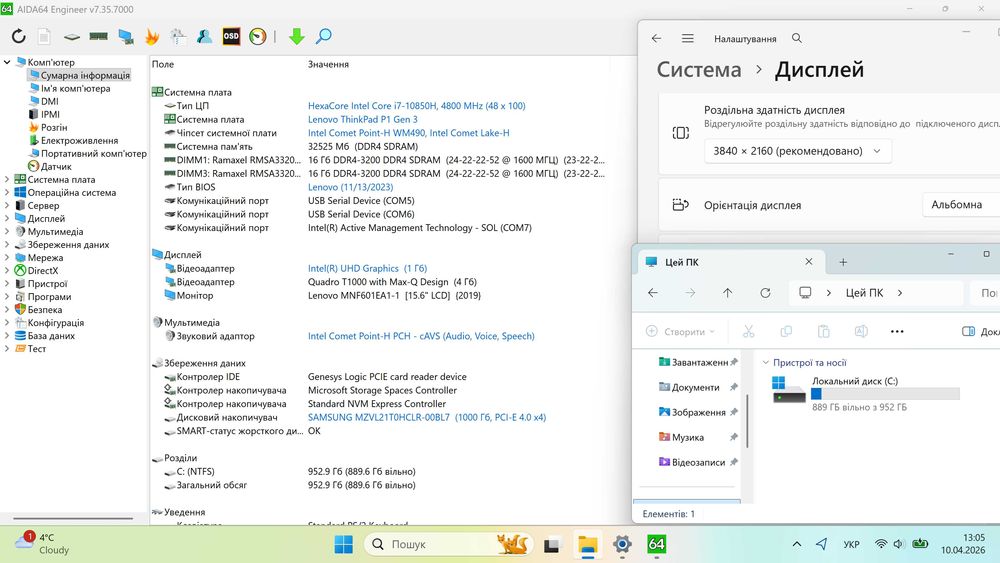Viewport: 1000px width, 563px height.
Task: Launch the system stability test flame icon
Action: (152, 36)
